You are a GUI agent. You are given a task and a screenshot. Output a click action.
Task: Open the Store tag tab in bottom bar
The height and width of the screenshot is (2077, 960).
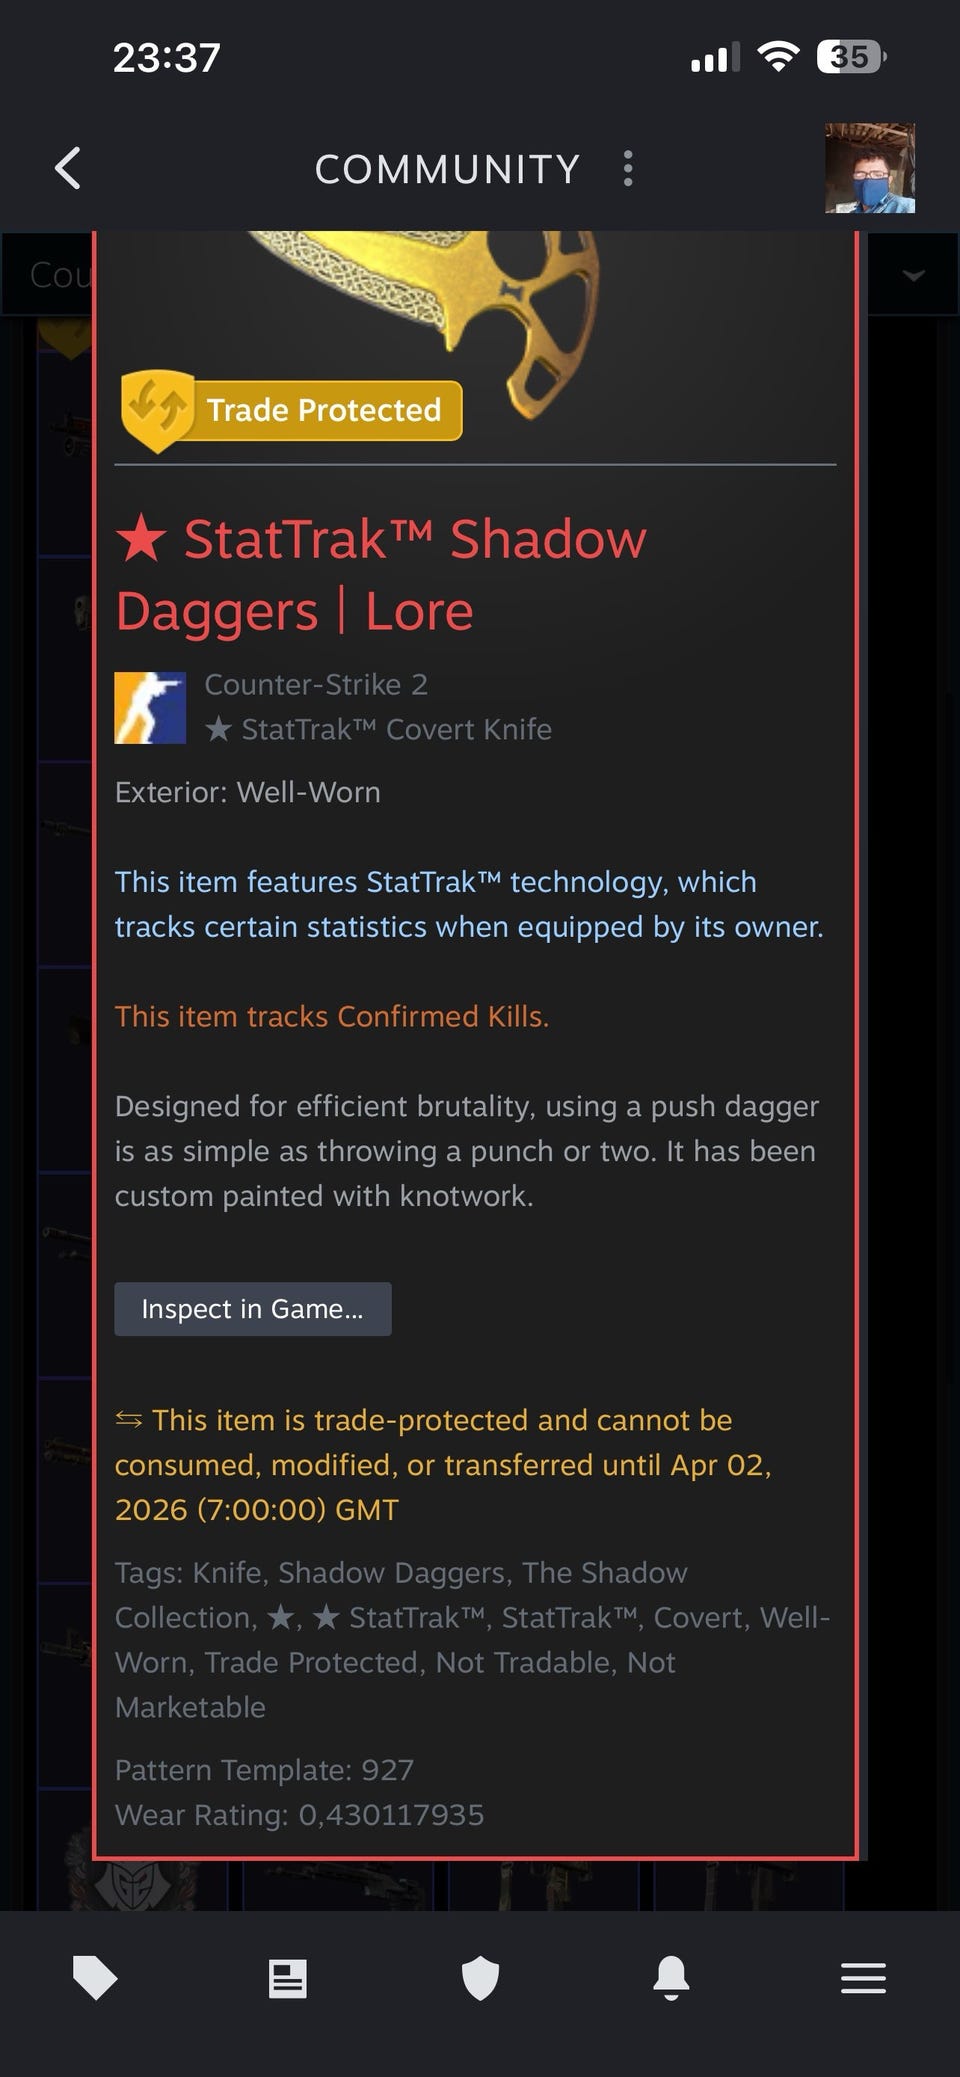pyautogui.click(x=95, y=1978)
